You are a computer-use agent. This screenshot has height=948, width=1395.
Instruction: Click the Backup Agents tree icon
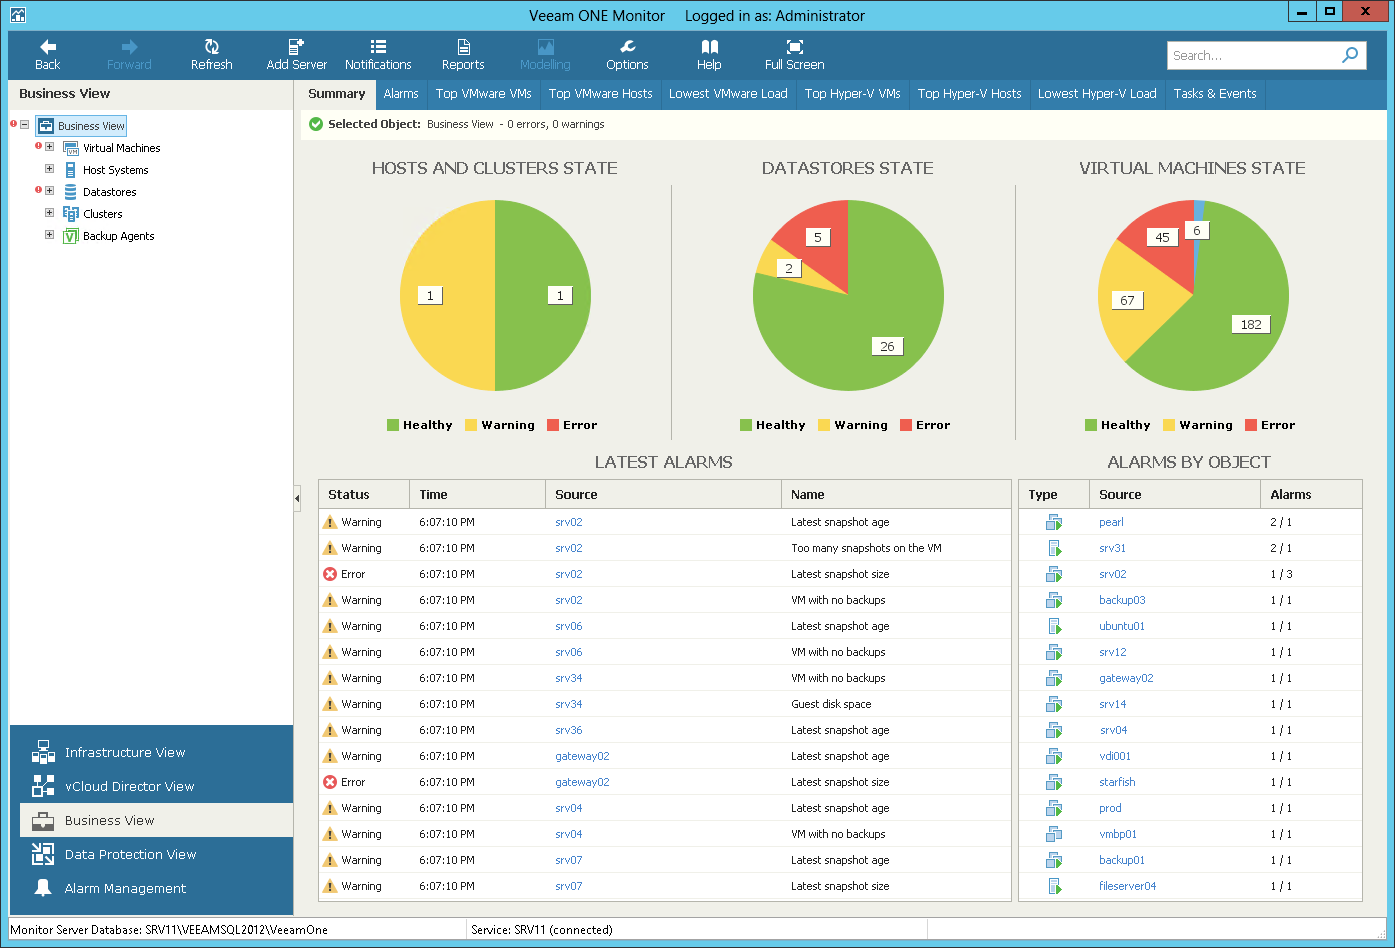[x=71, y=236]
